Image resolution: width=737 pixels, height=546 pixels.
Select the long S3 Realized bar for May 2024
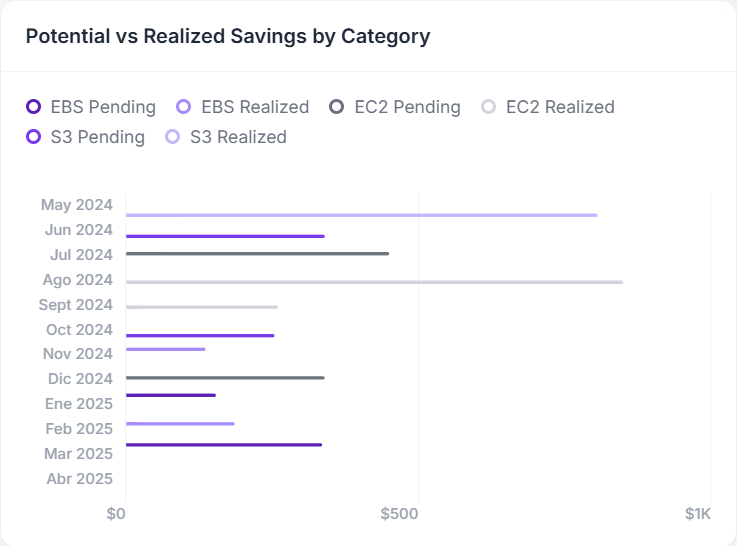tap(361, 215)
